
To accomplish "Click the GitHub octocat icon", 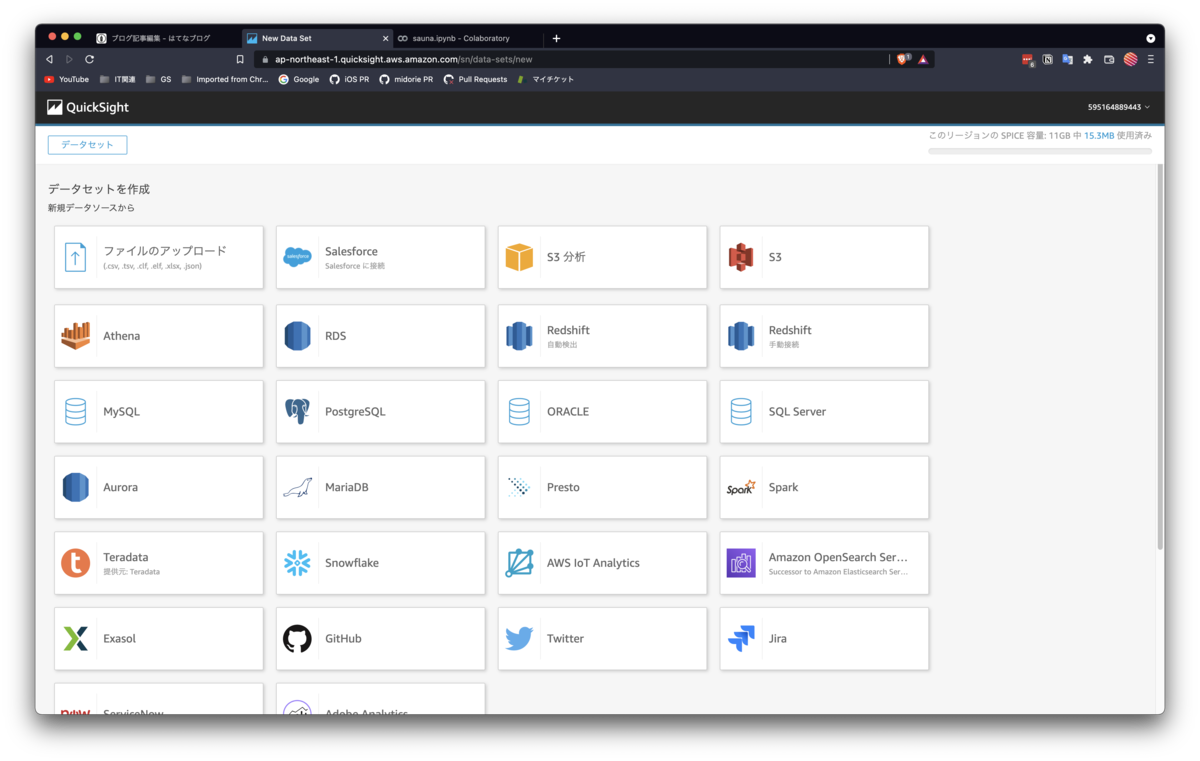I will coord(298,638).
